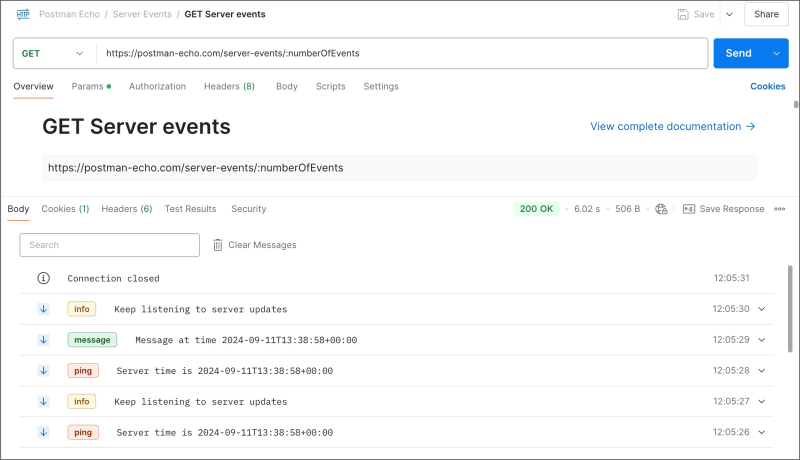Open the Save options dropdown arrow
The width and height of the screenshot is (800, 460).
[x=730, y=14]
